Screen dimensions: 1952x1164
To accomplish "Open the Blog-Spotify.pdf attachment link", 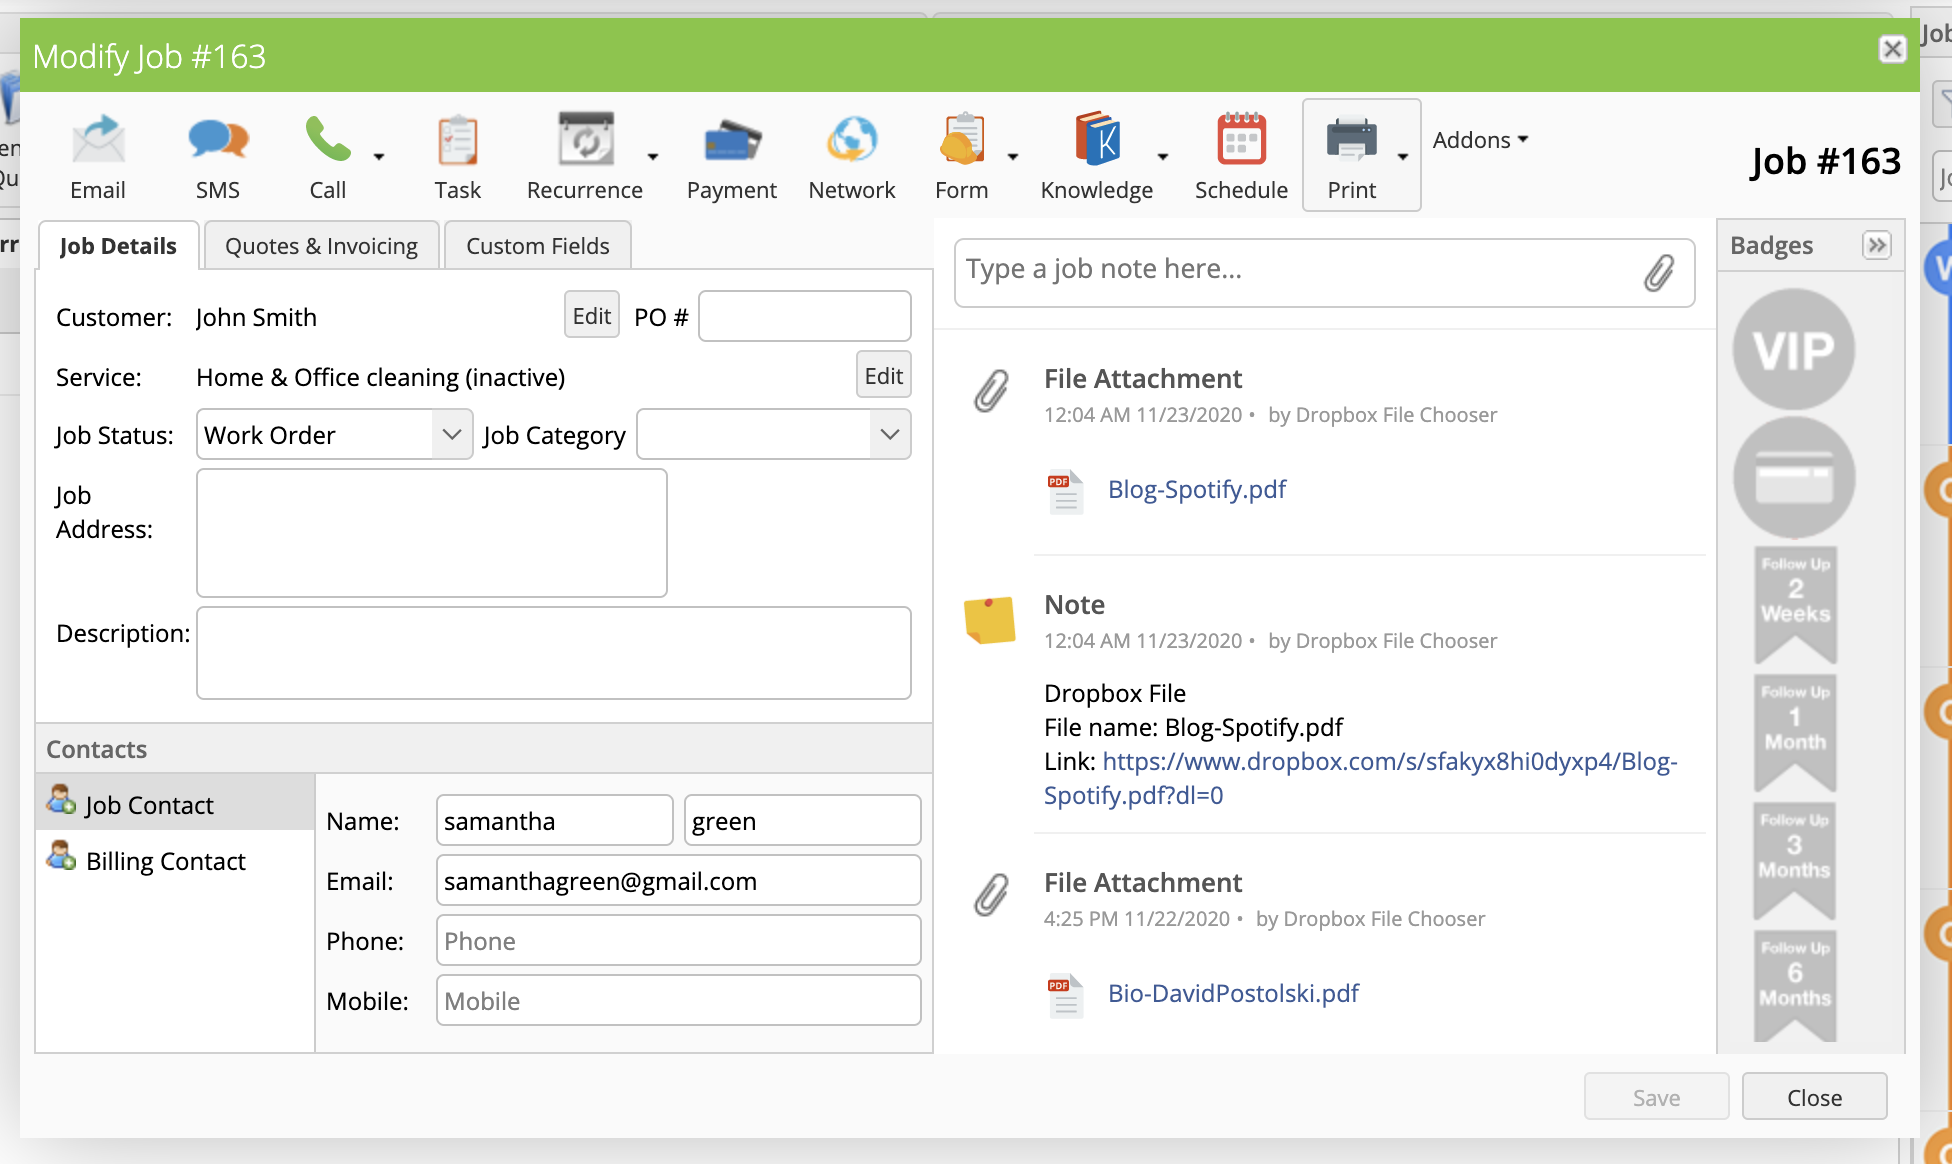I will [x=1196, y=489].
